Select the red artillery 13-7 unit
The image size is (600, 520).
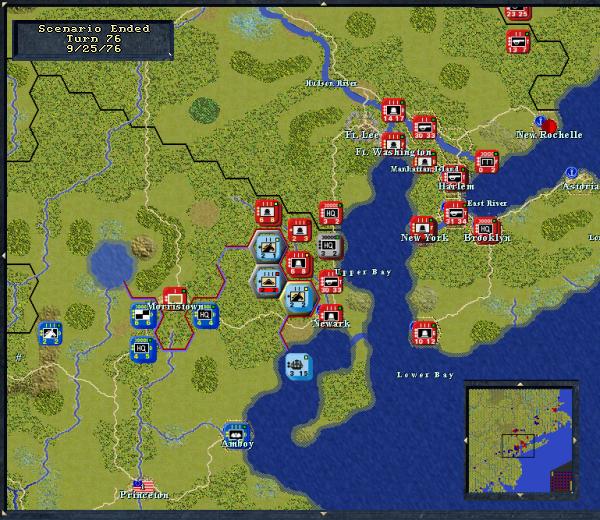tap(518, 41)
